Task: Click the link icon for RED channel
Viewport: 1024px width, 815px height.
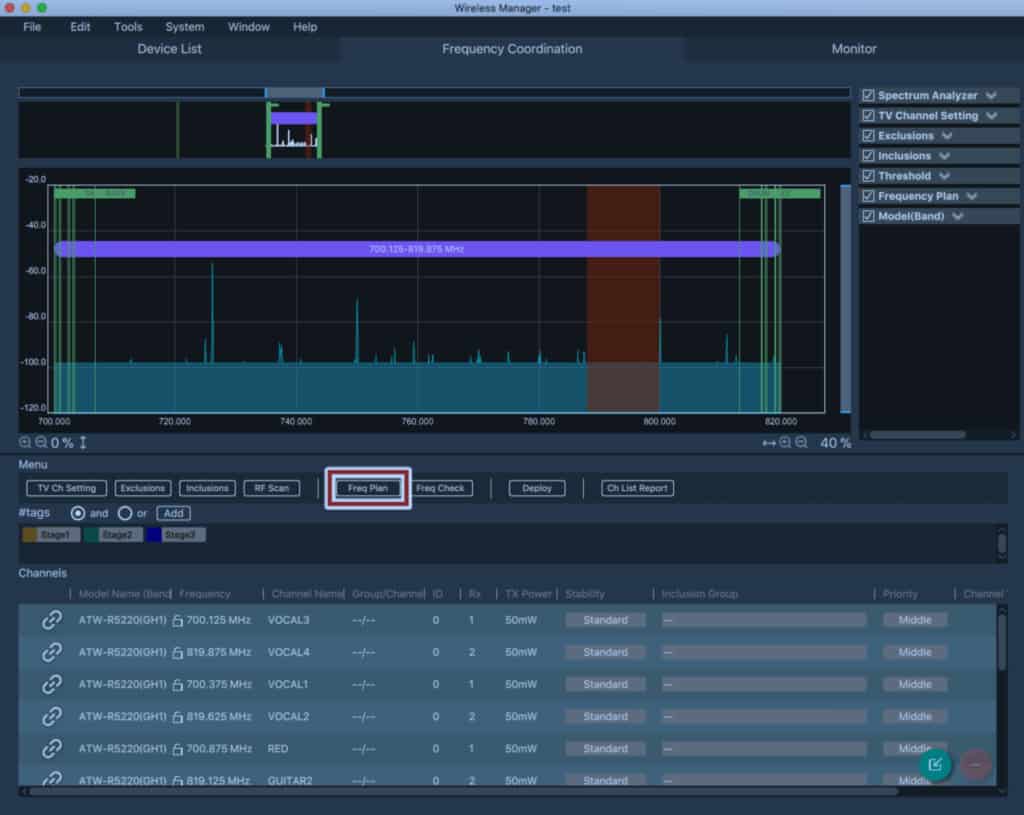Action: point(52,748)
